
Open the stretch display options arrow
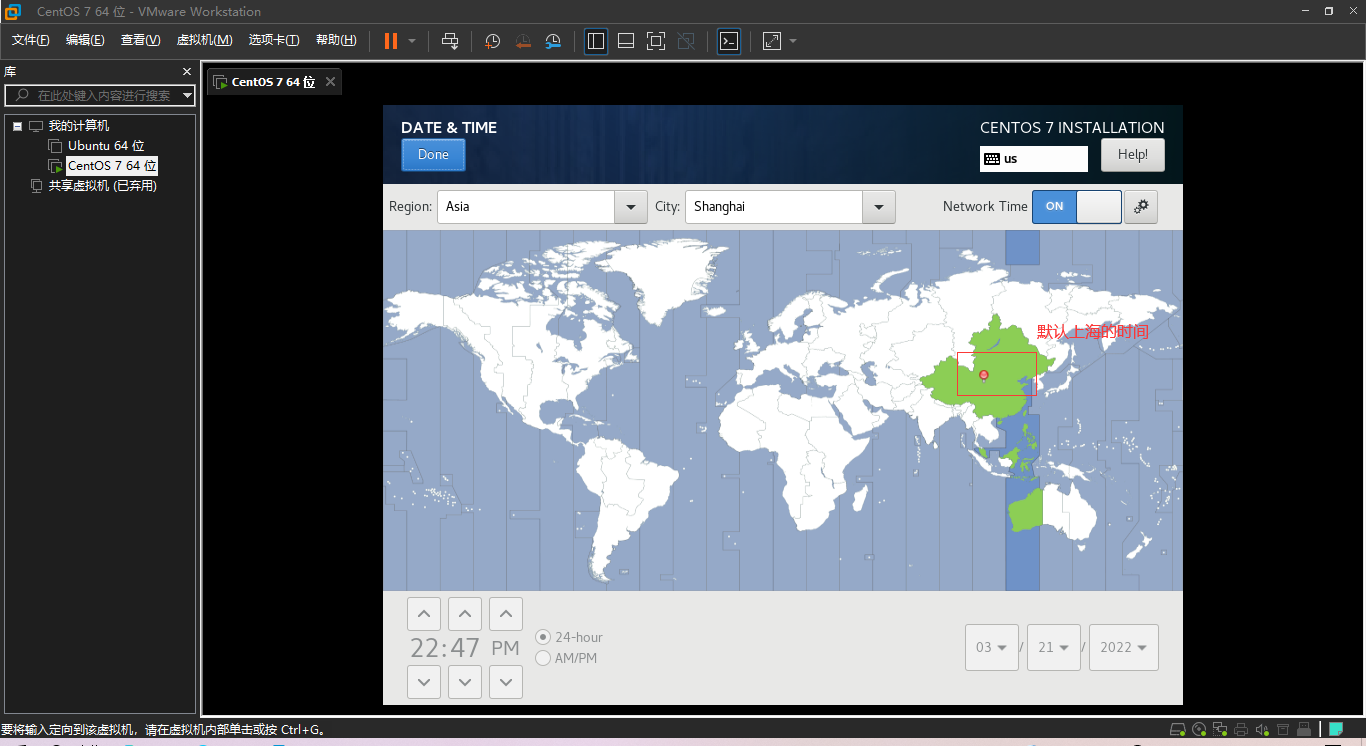pos(793,41)
